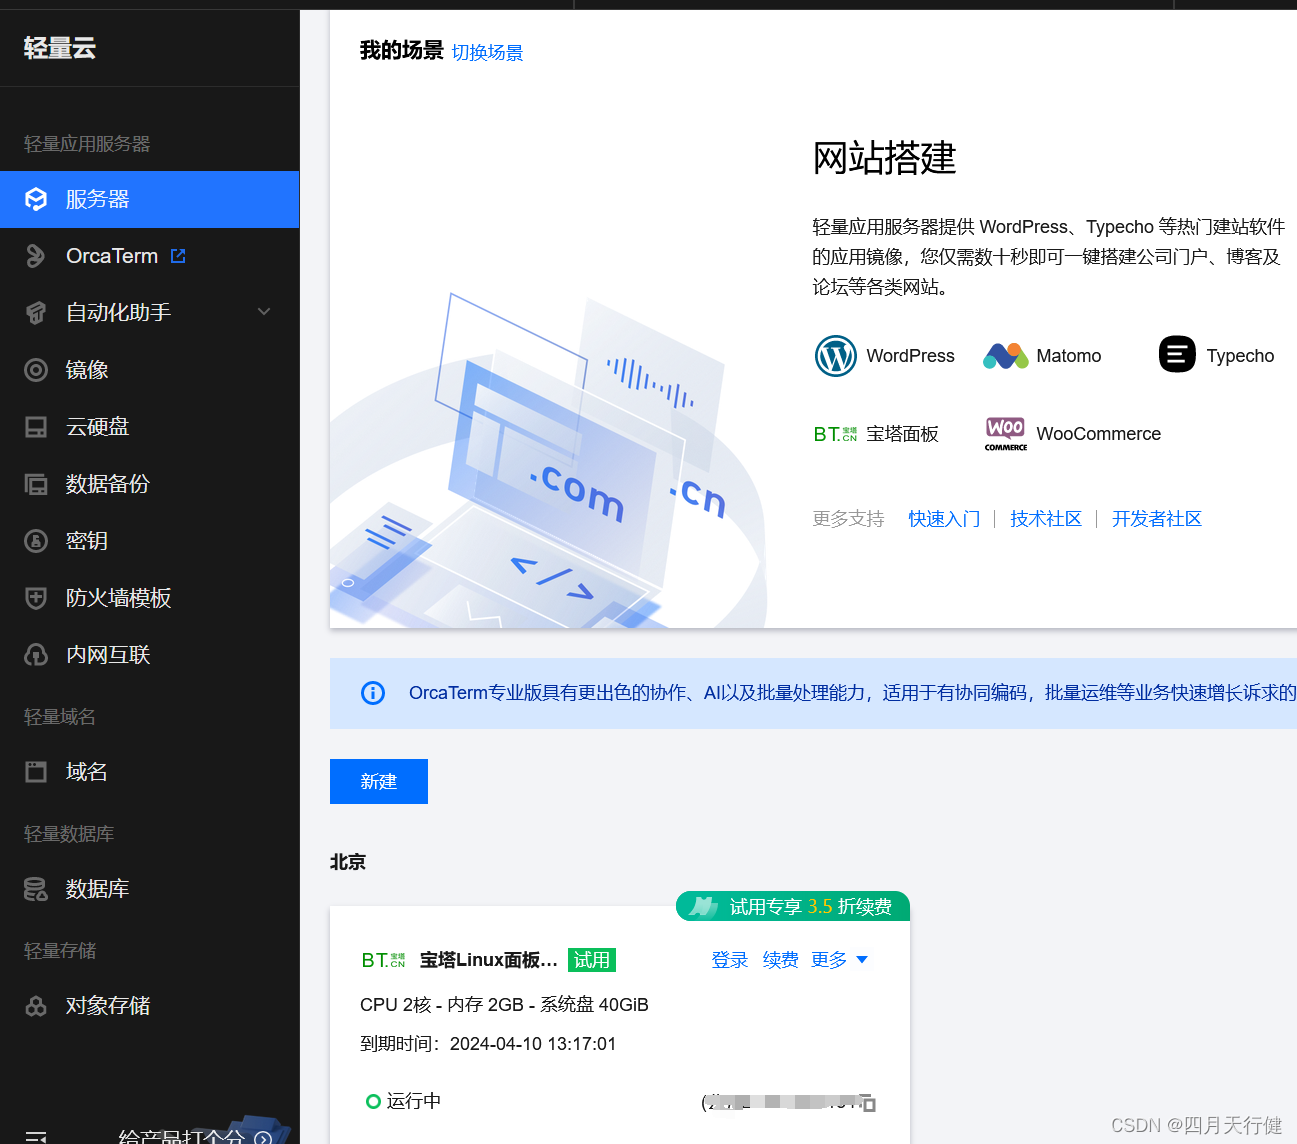Click the 密钥 key icon

(x=36, y=541)
